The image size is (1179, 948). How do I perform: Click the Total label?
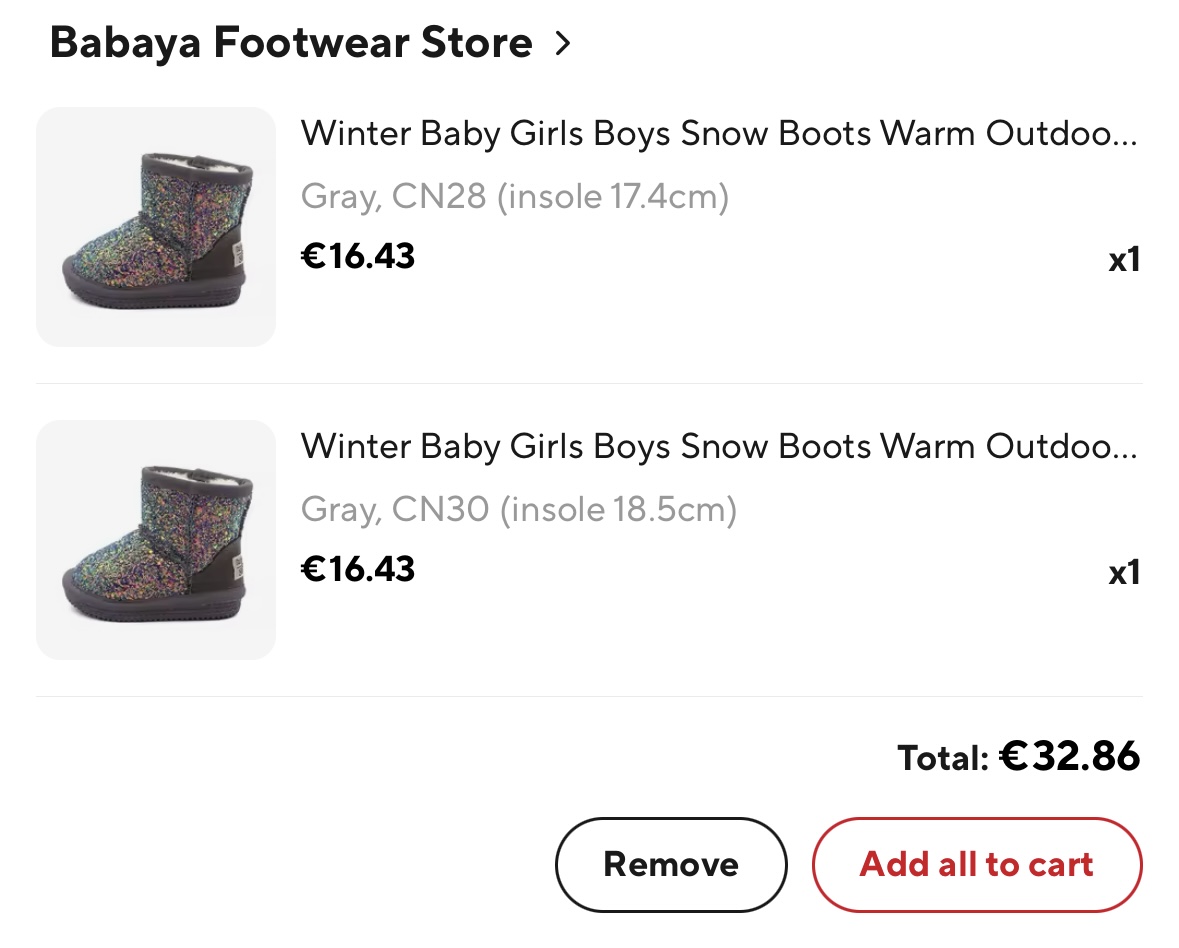(943, 758)
